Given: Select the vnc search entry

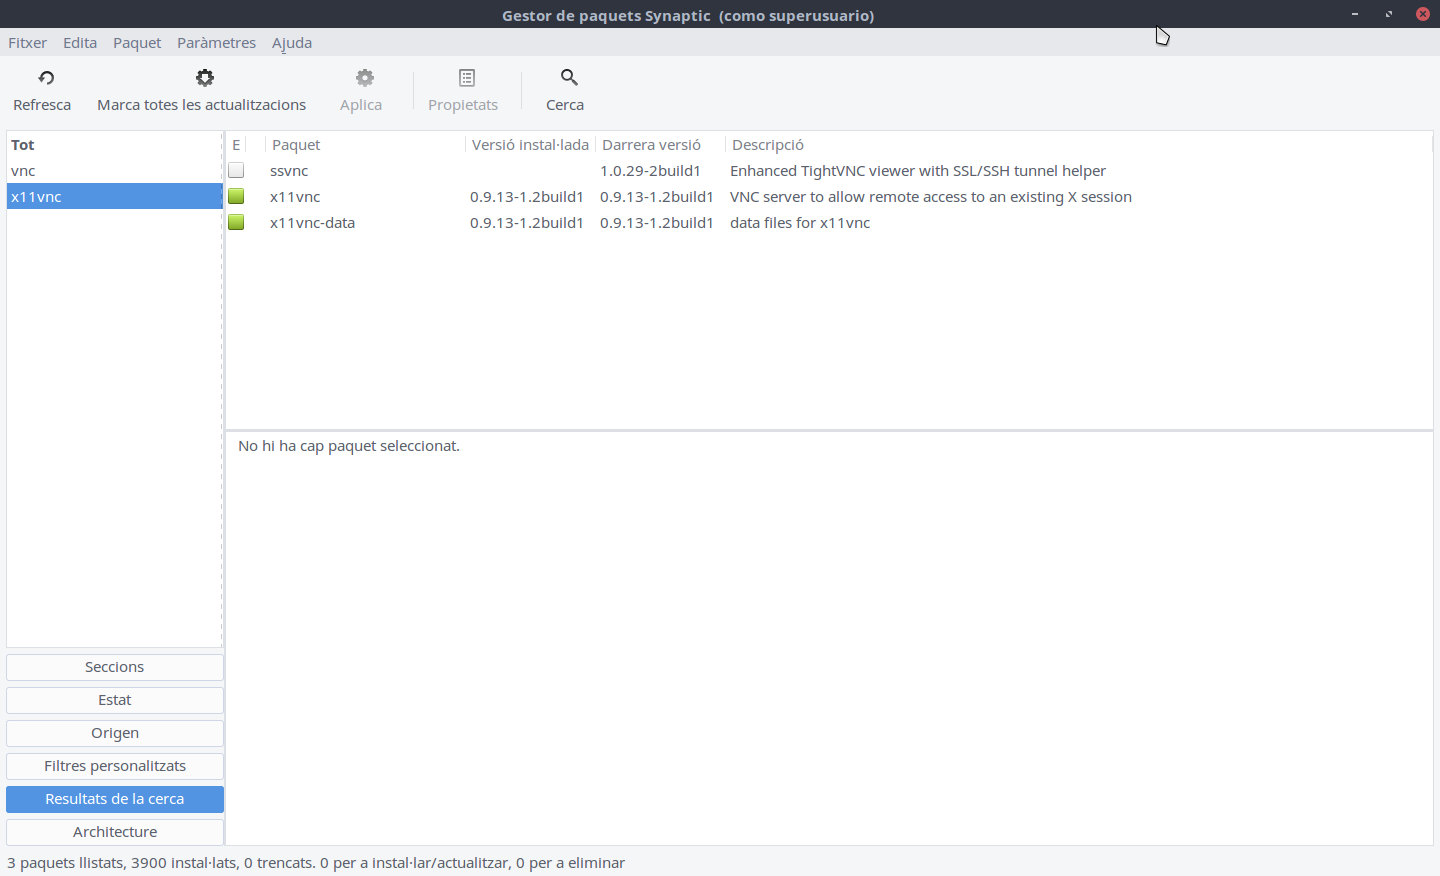Looking at the screenshot, I should 23,171.
